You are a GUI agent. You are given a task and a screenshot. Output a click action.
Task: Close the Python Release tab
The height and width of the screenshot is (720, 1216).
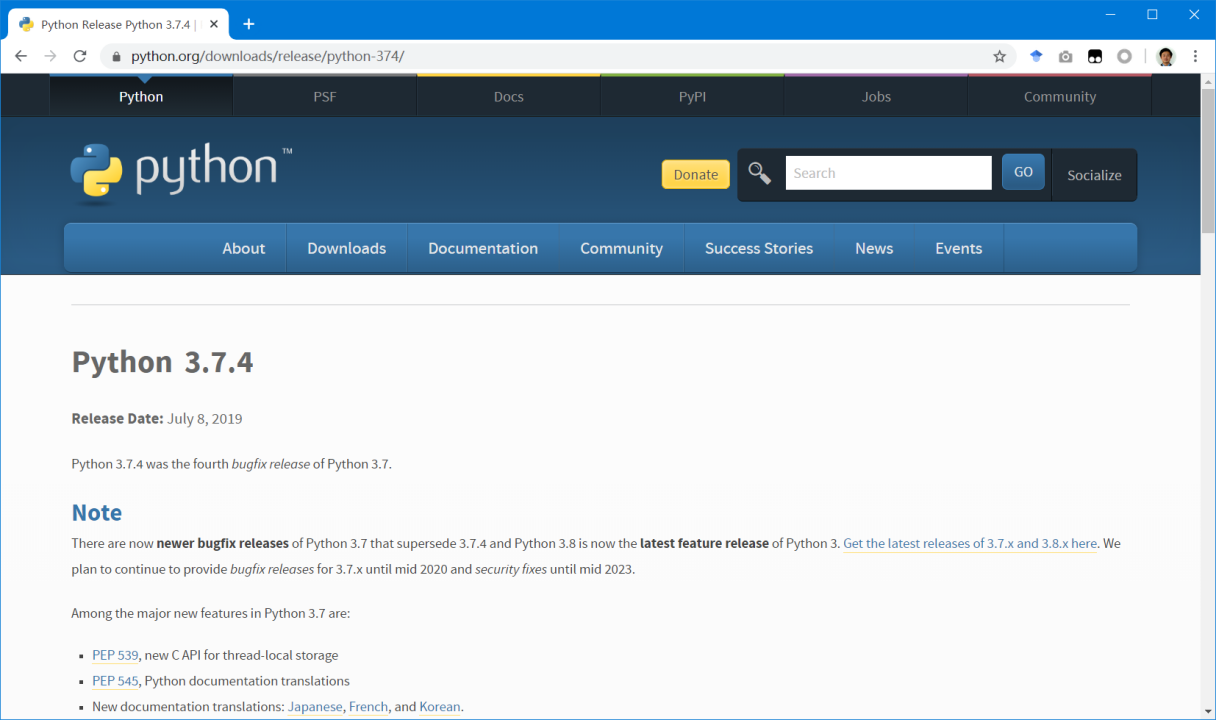pyautogui.click(x=215, y=24)
